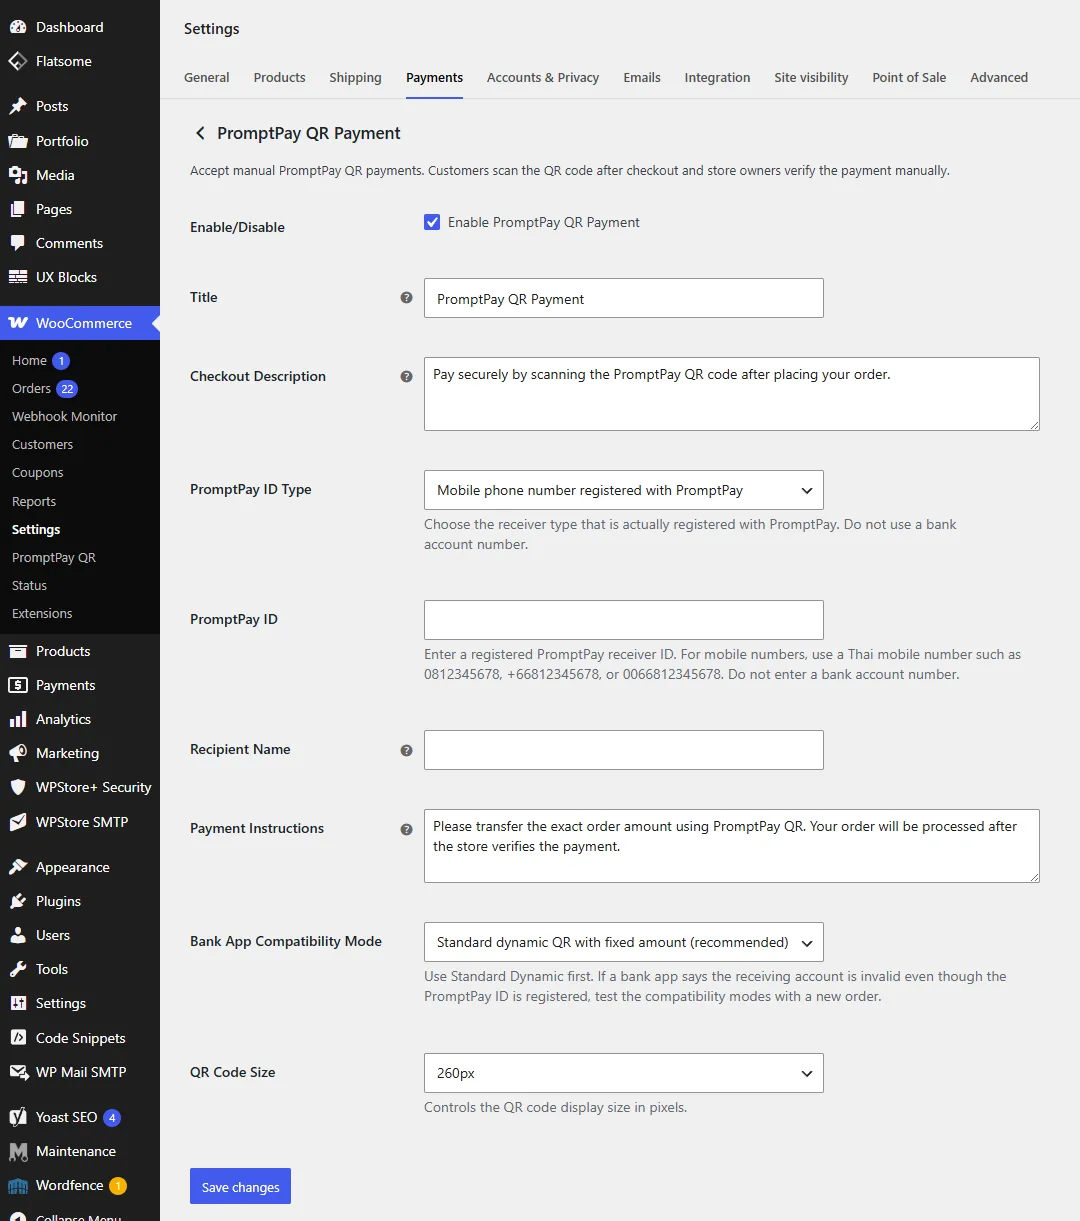
Task: Click the Comments speech bubble icon
Action: pyautogui.click(x=18, y=243)
